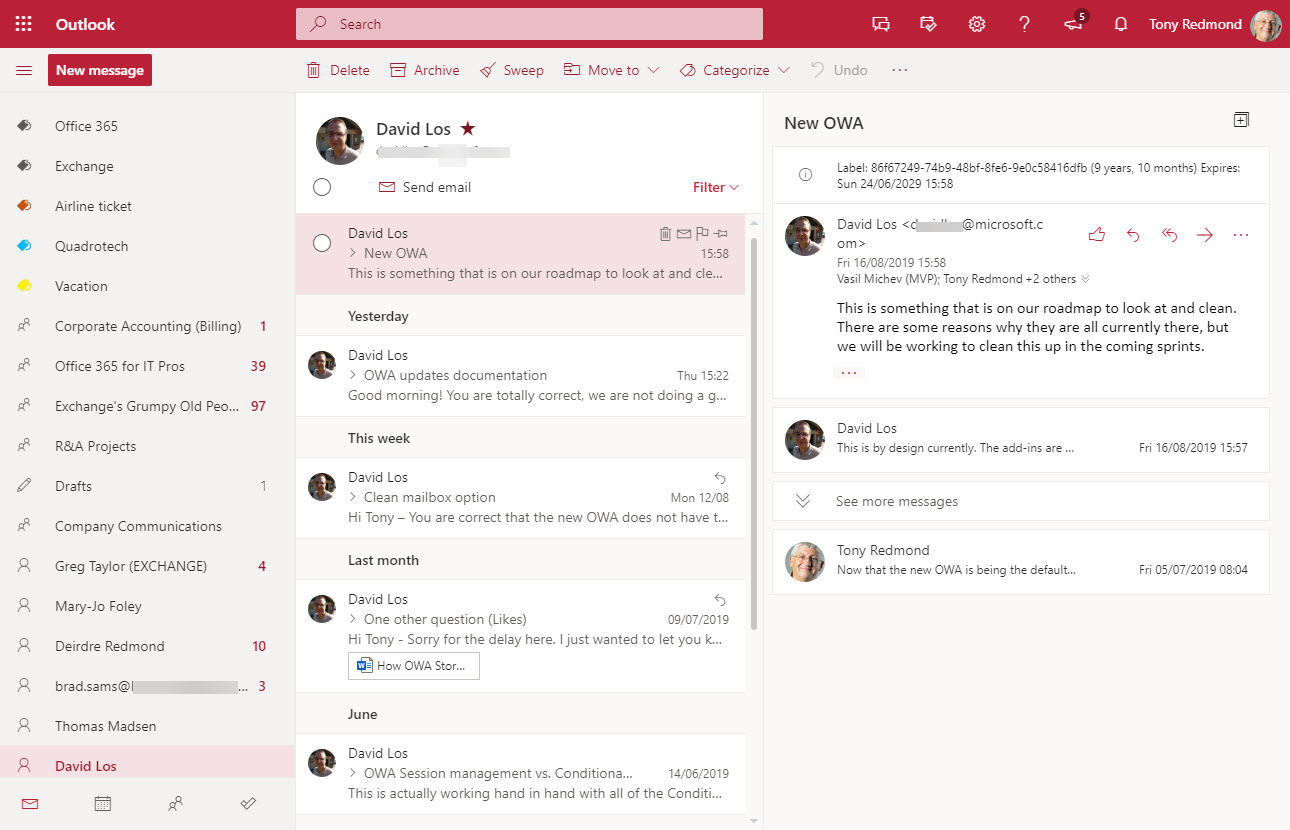The image size is (1290, 830).
Task: Open the Filter dropdown
Action: [716, 187]
